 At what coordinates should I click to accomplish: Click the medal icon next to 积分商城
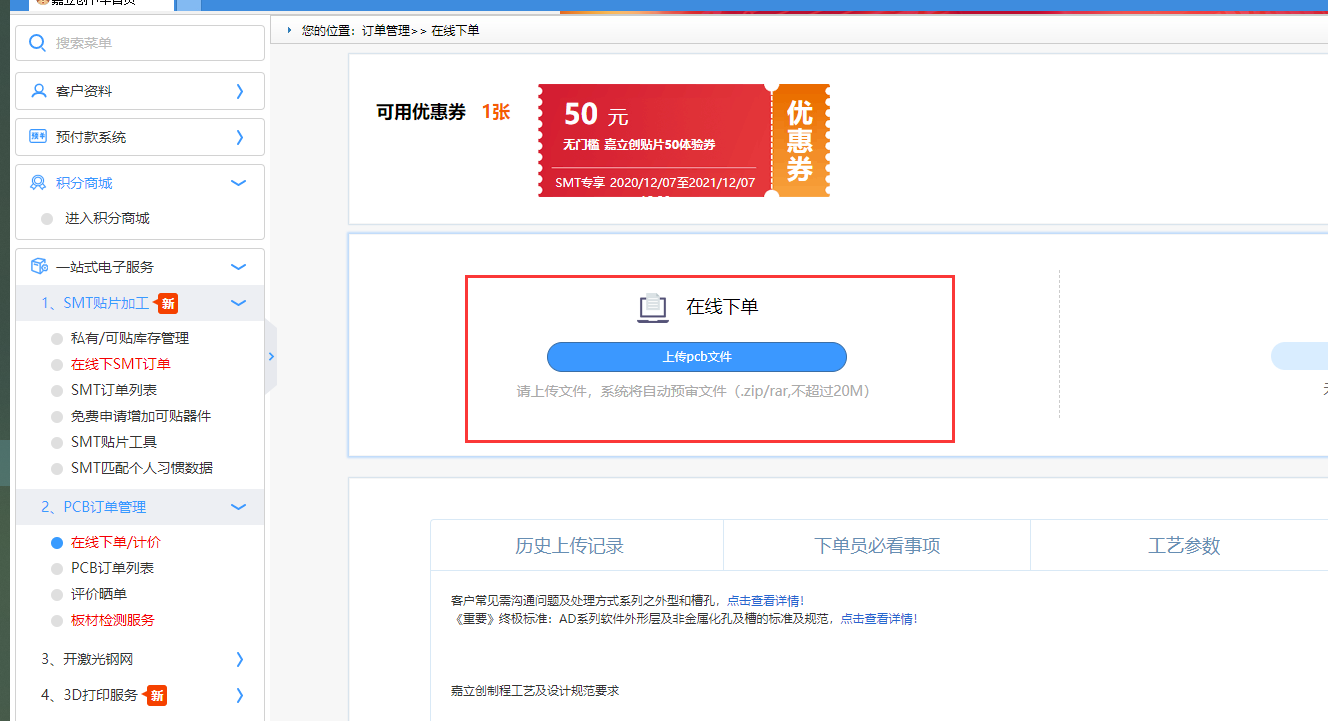(x=36, y=182)
